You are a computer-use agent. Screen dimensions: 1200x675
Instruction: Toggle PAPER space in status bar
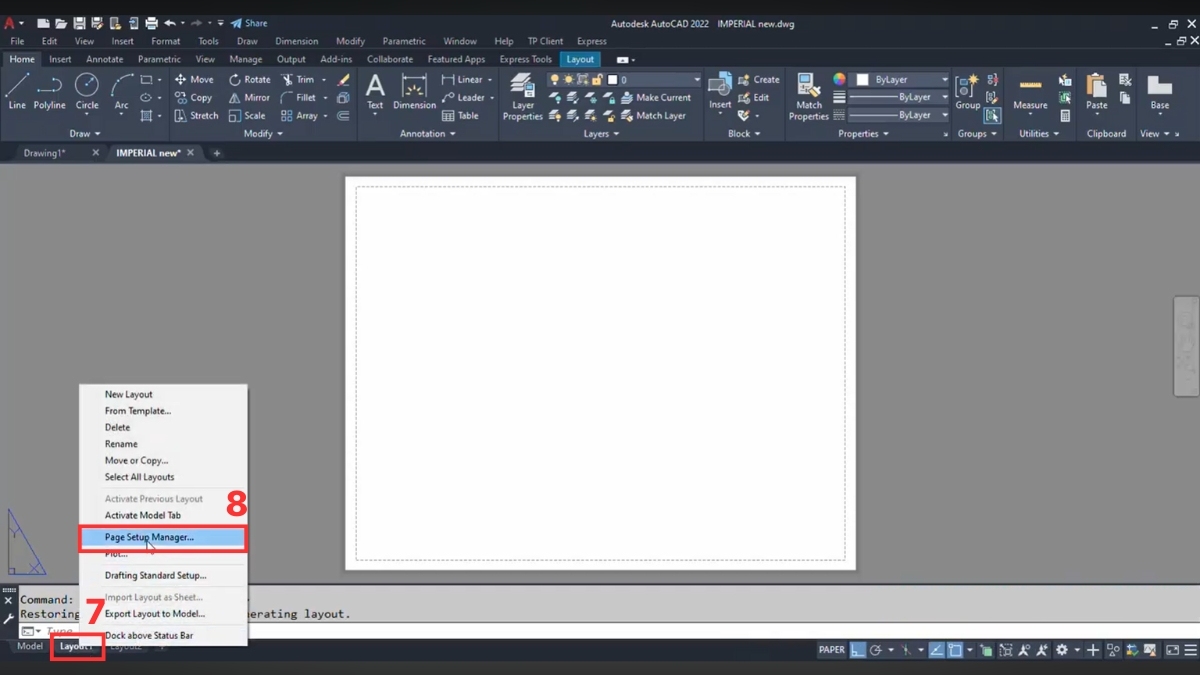(832, 650)
